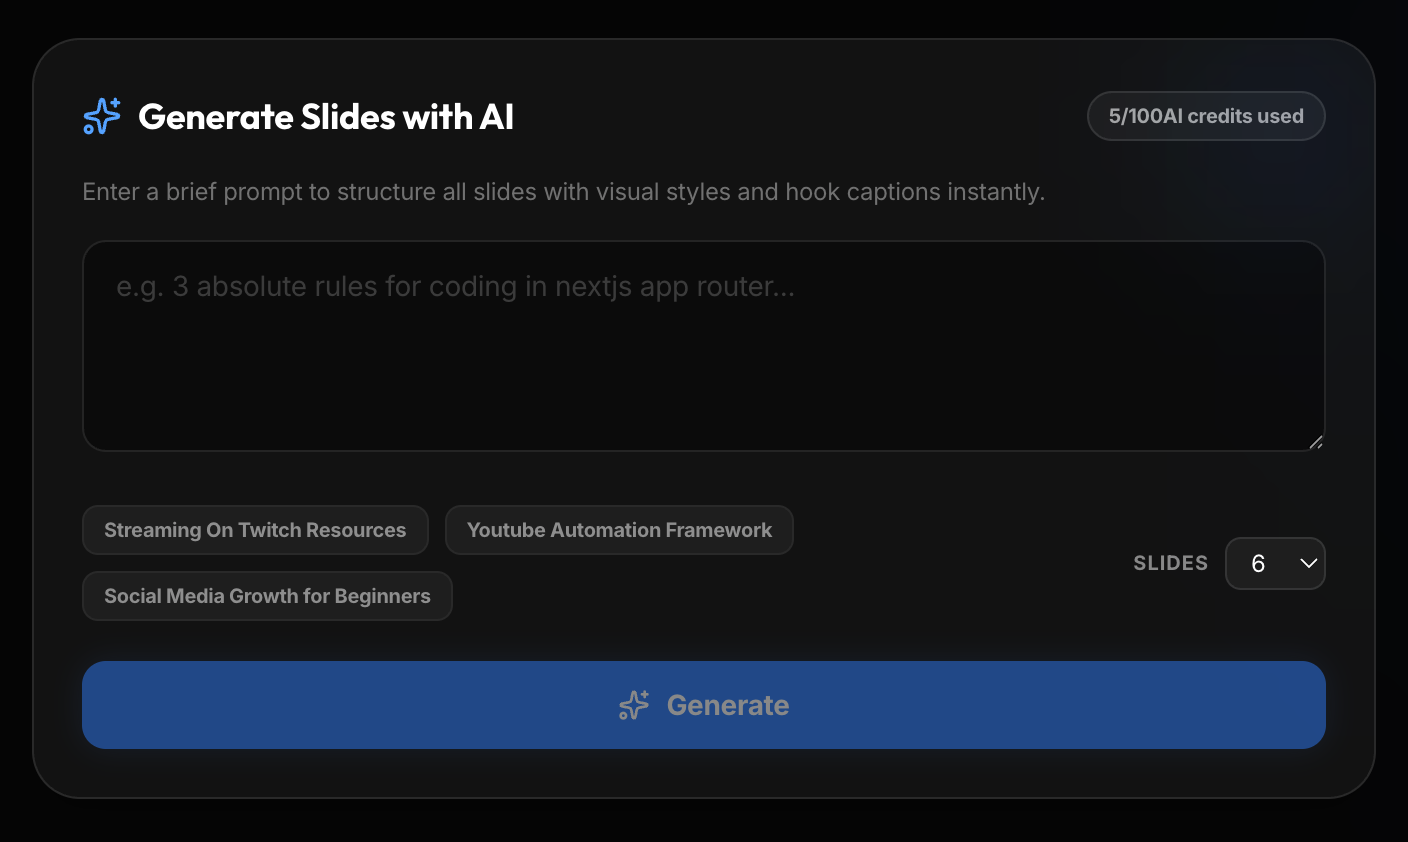Open the Slides count dropdown

coord(1275,564)
